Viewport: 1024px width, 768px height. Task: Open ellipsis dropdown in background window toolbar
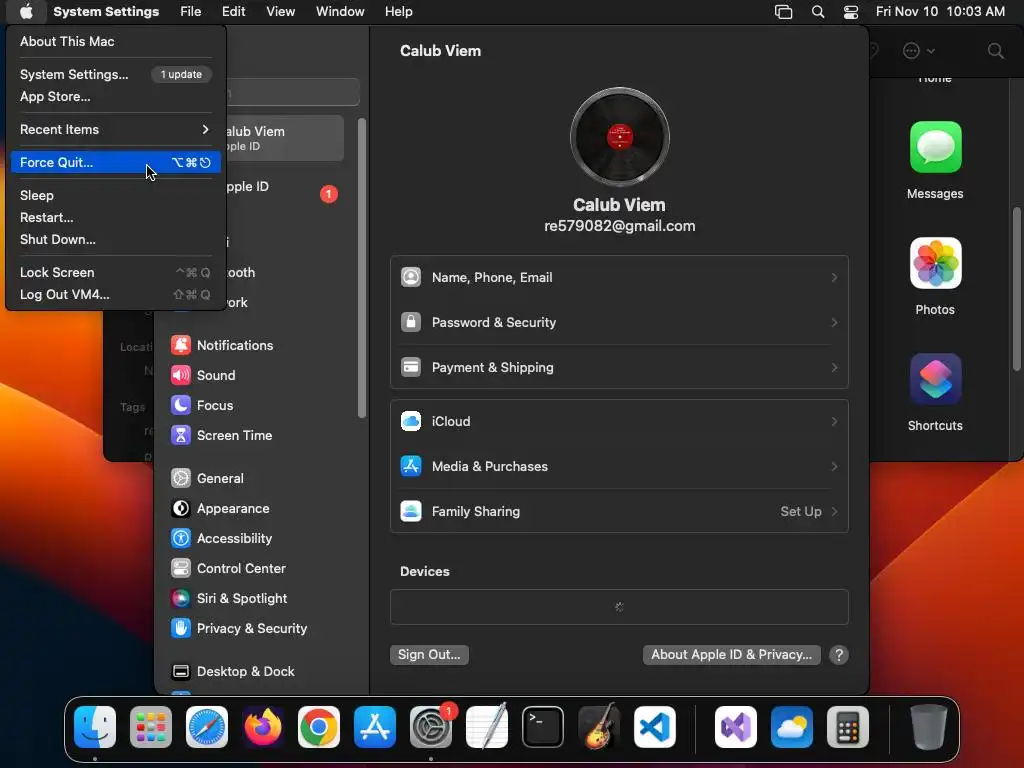(x=918, y=51)
